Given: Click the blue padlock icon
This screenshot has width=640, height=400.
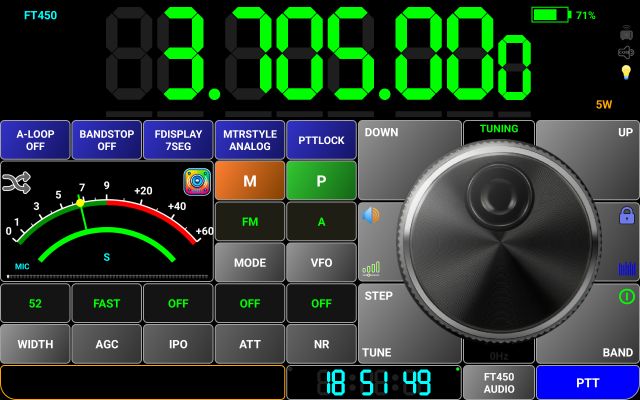Looking at the screenshot, I should [x=626, y=215].
